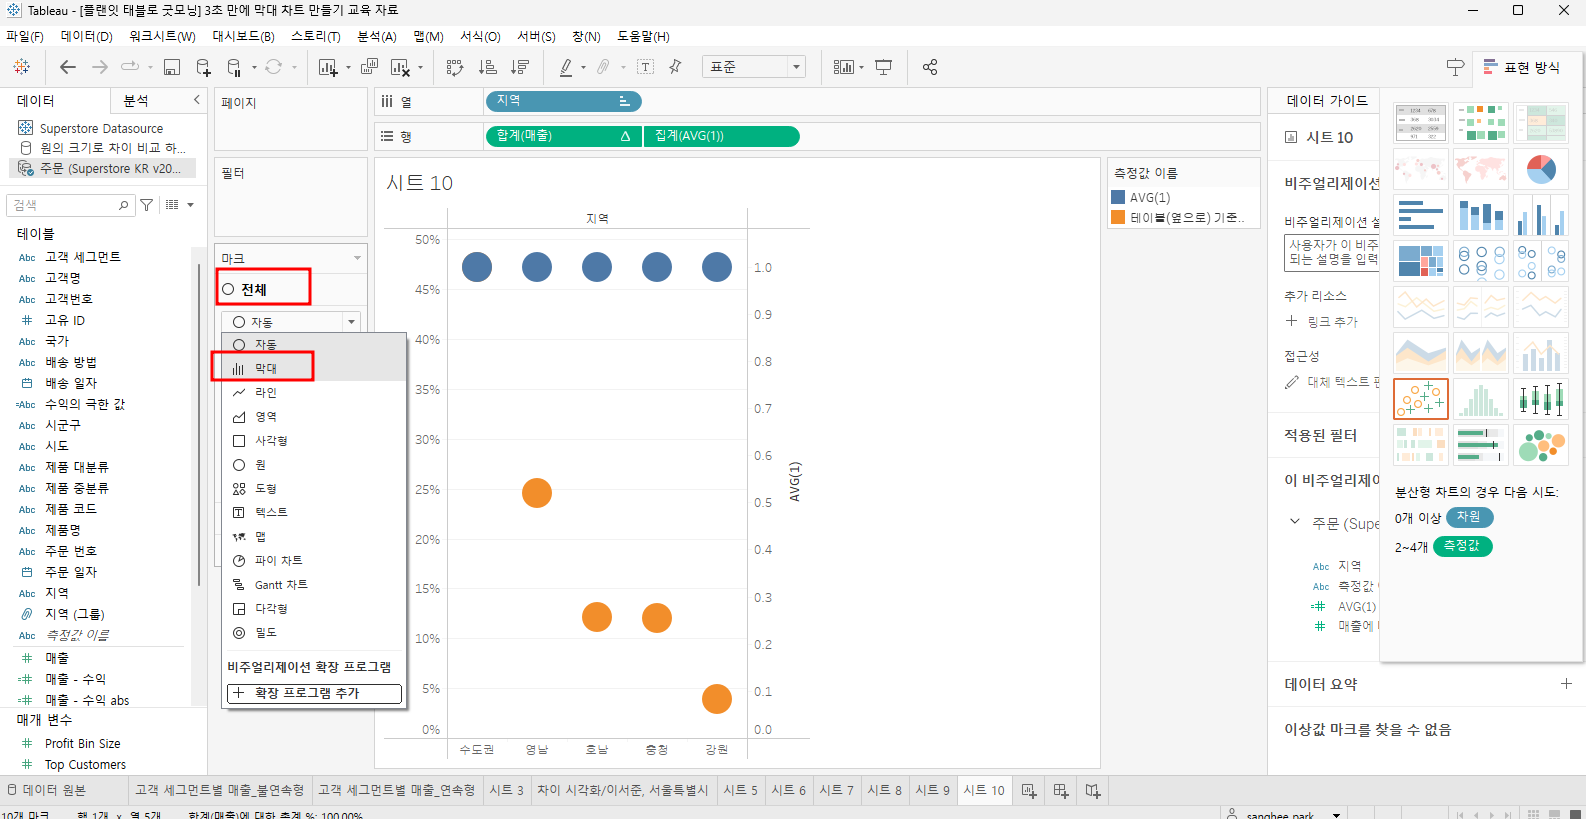
Task: Choose Gantt 차트 mark type
Action: pos(313,584)
